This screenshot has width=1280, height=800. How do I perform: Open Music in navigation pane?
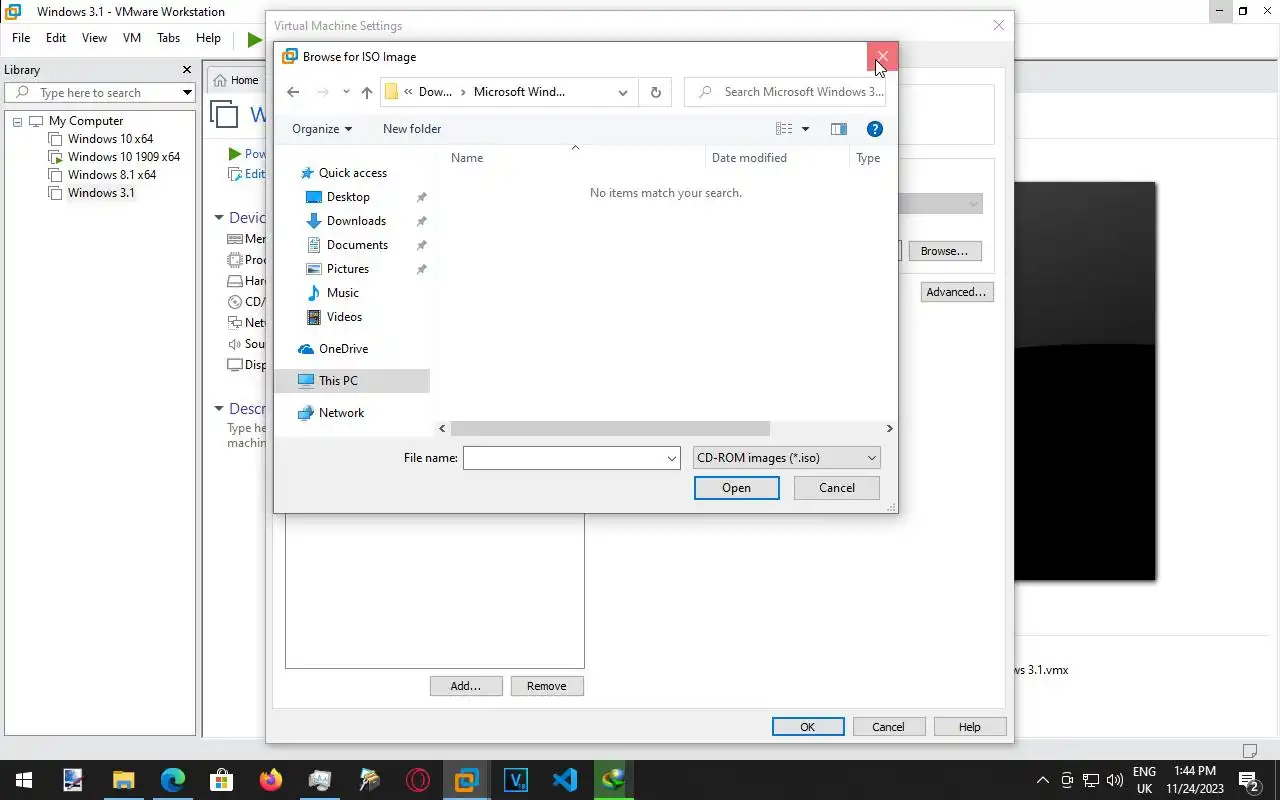[342, 293]
